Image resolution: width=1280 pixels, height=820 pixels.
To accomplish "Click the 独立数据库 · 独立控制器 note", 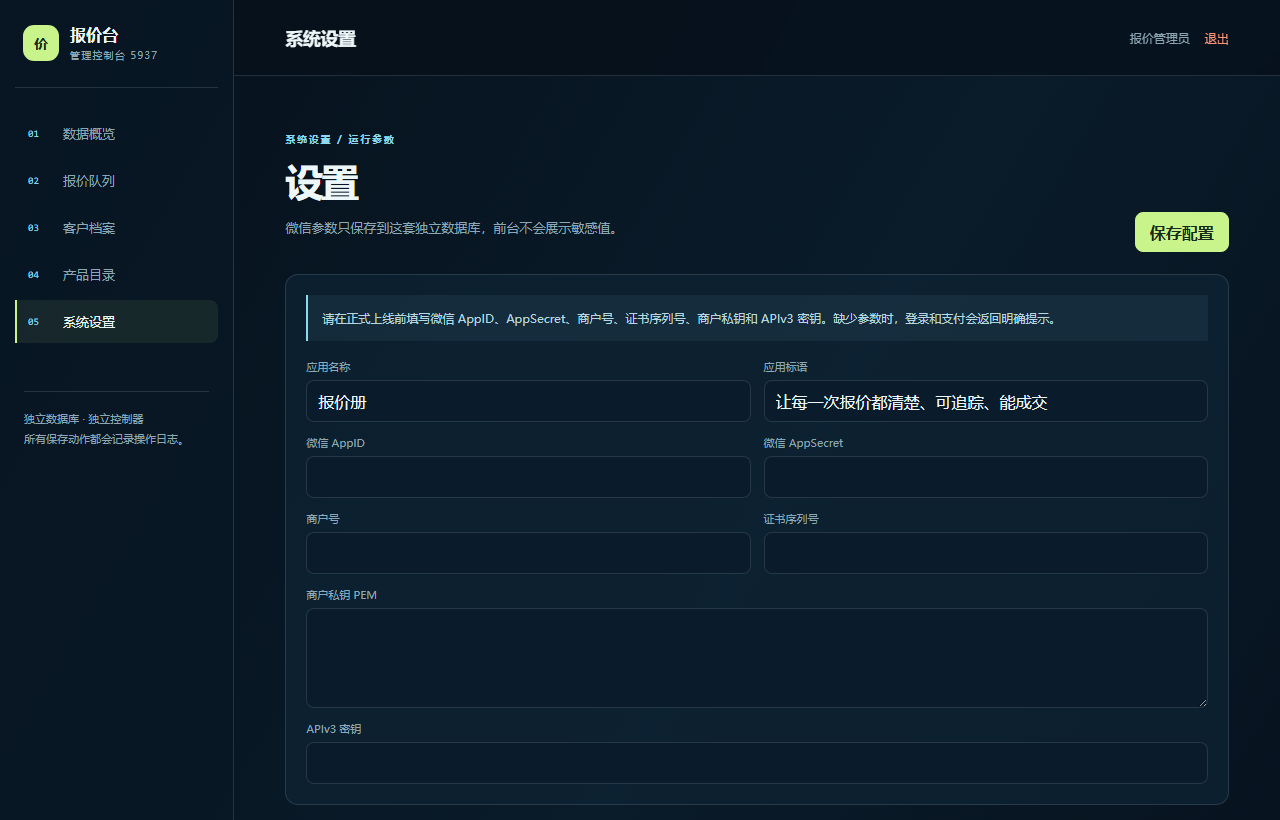I will tap(84, 419).
